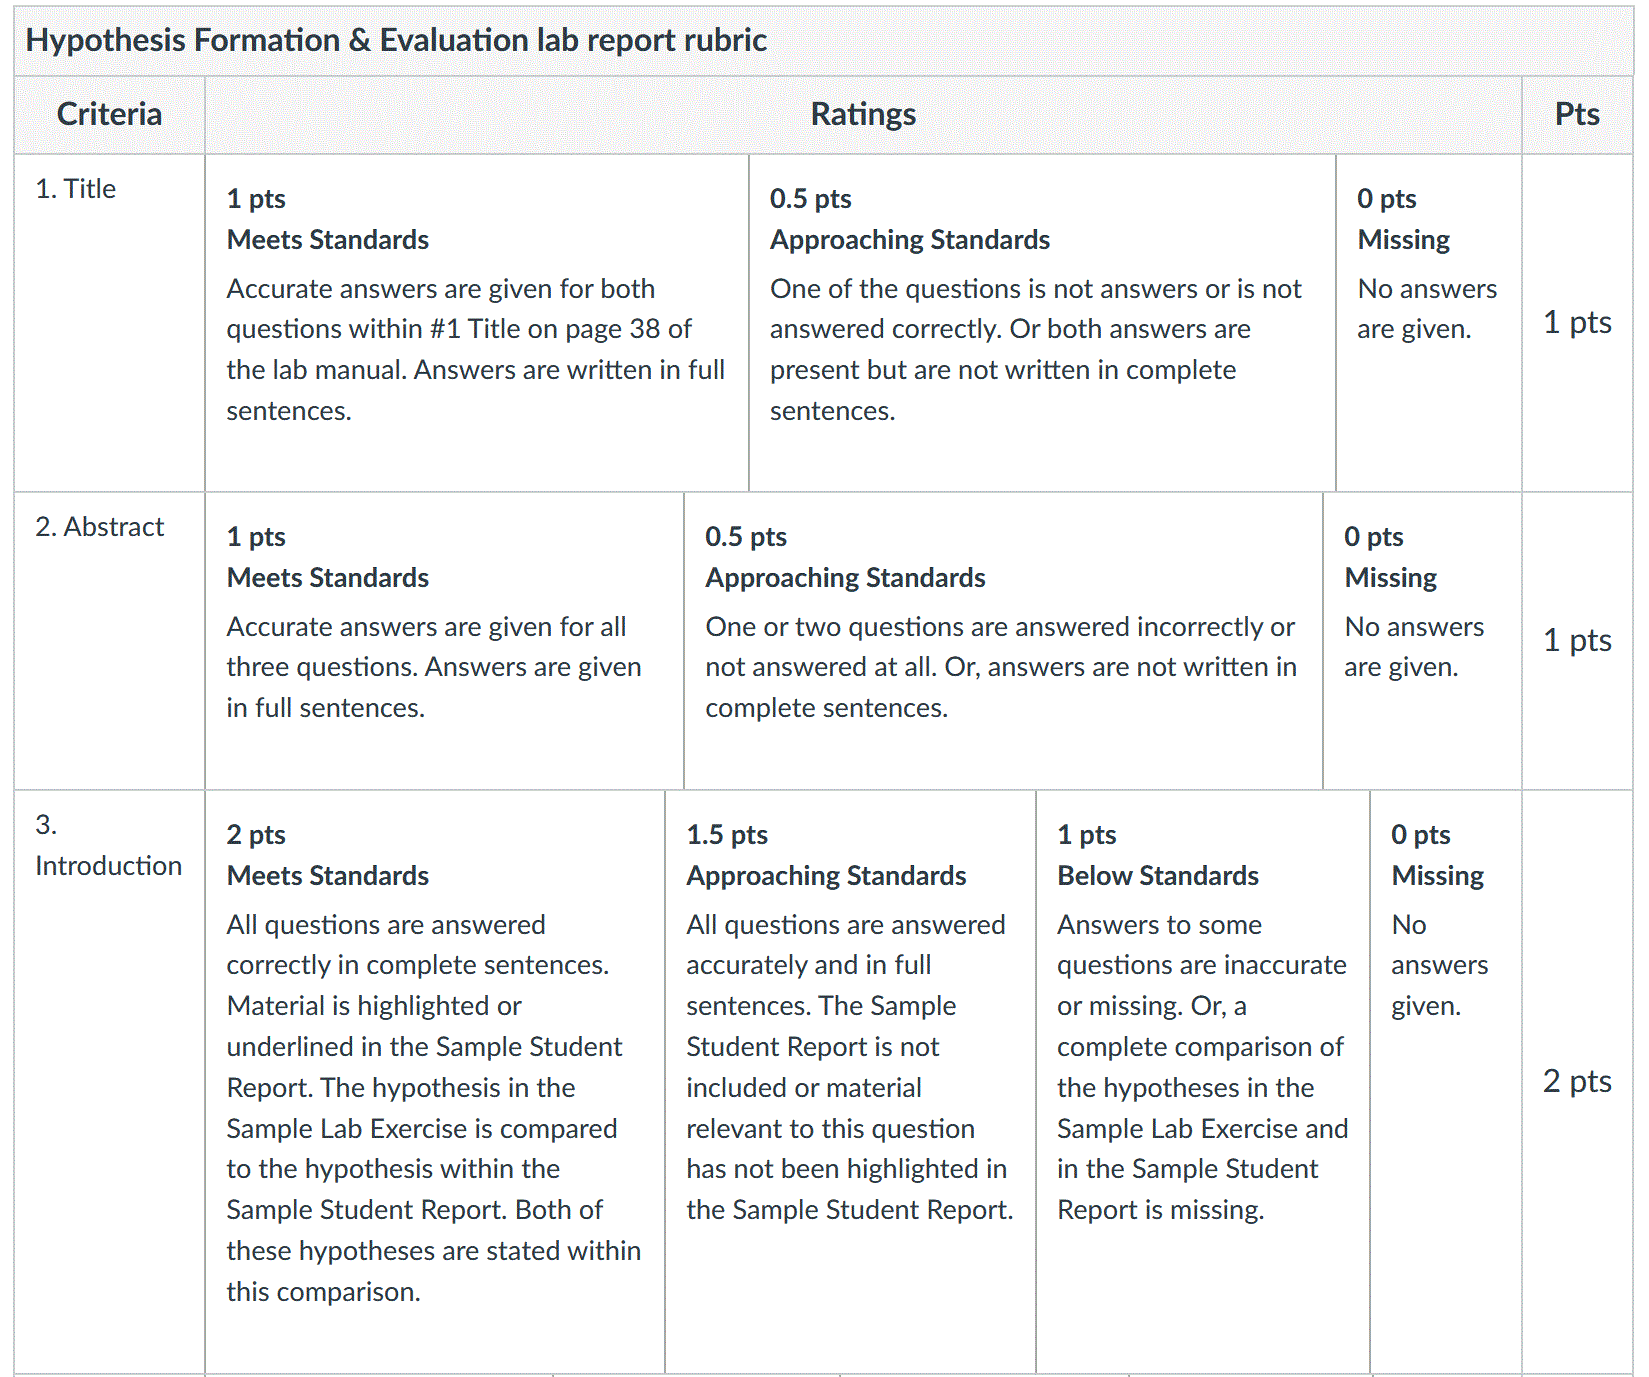Select the '2. Abstract' criterion cell
The image size is (1649, 1377).
point(109,640)
